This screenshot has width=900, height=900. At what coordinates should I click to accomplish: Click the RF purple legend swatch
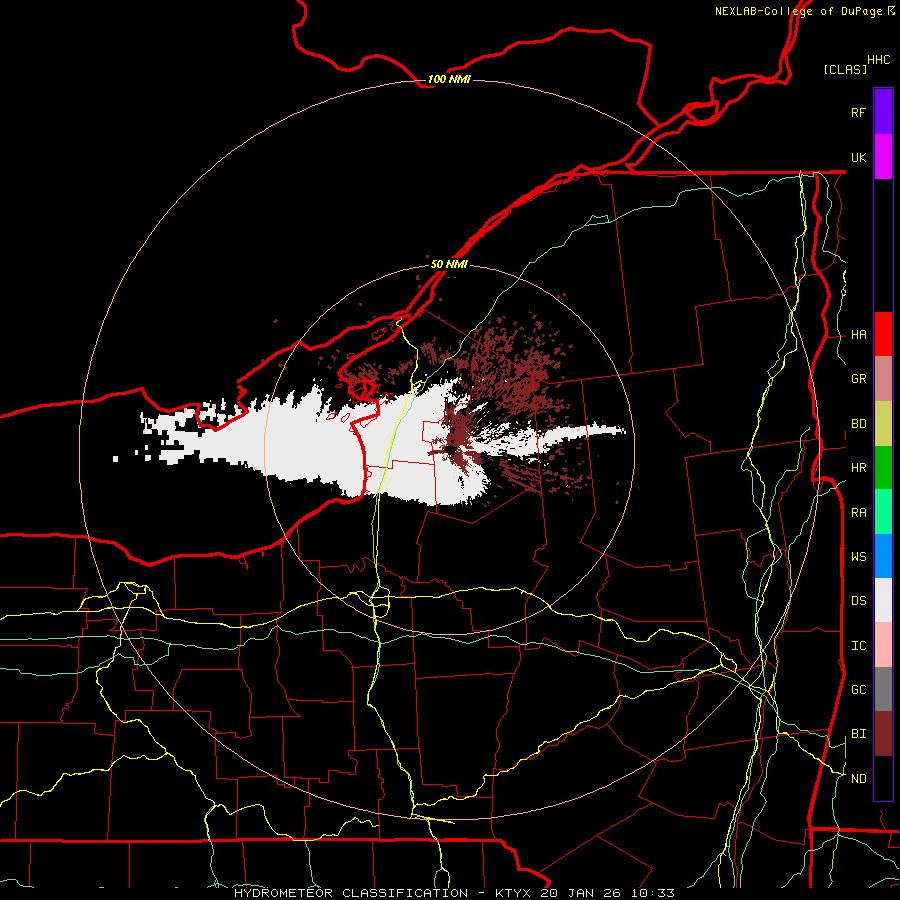coord(883,112)
